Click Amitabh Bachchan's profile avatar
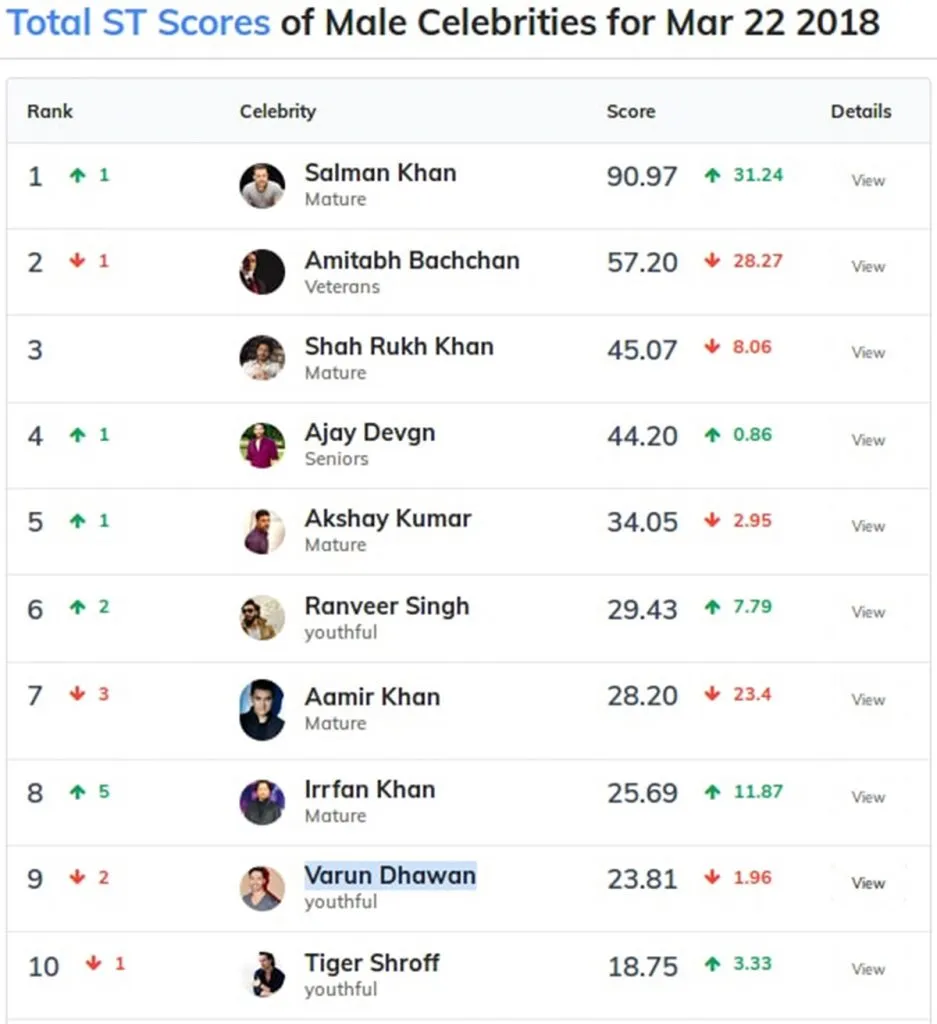Image resolution: width=937 pixels, height=1024 pixels. point(262,272)
